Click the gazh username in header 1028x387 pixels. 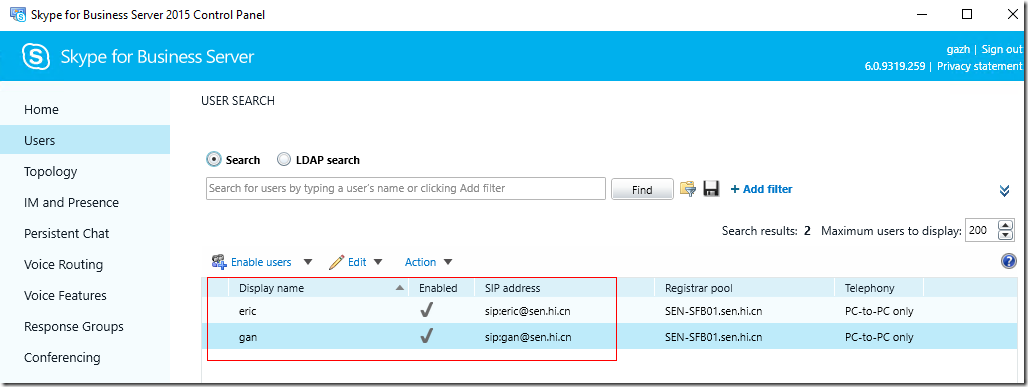click(x=958, y=49)
